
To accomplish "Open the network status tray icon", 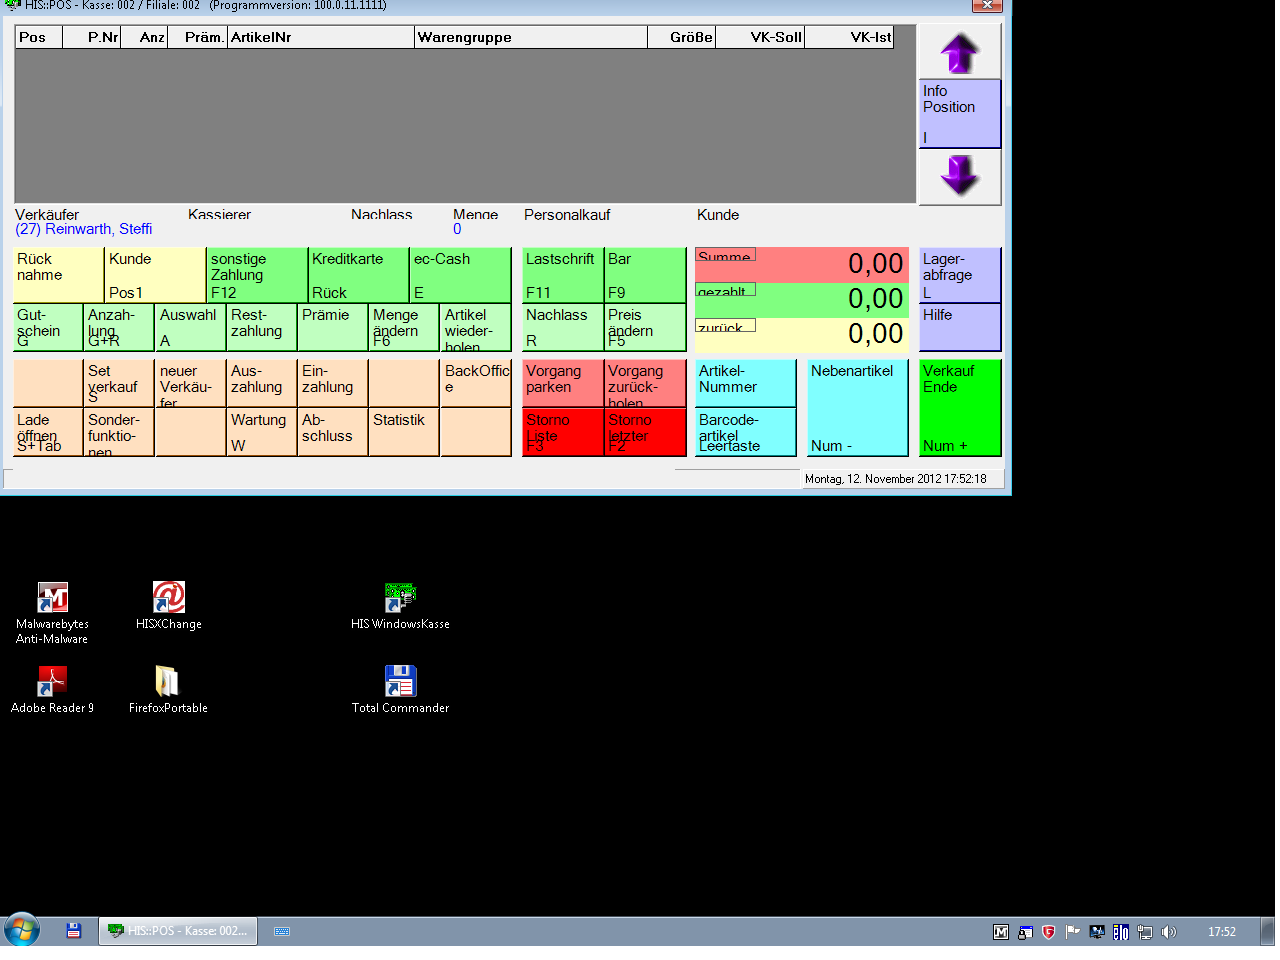I will (1145, 932).
